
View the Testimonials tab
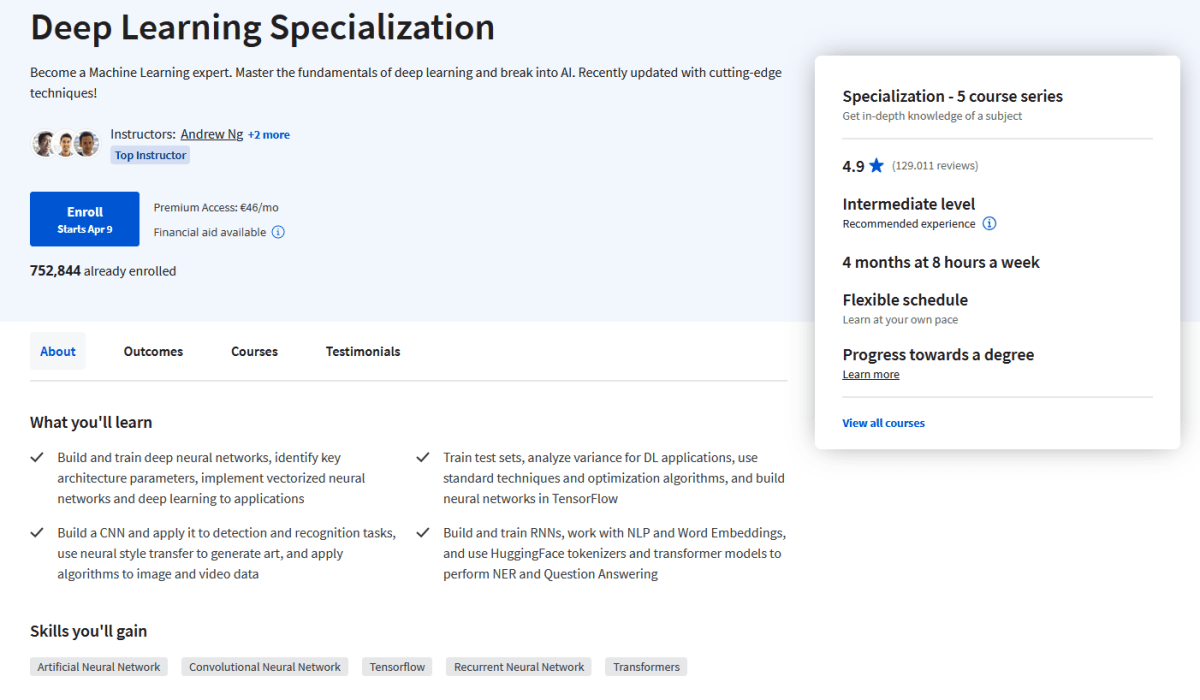coord(362,351)
